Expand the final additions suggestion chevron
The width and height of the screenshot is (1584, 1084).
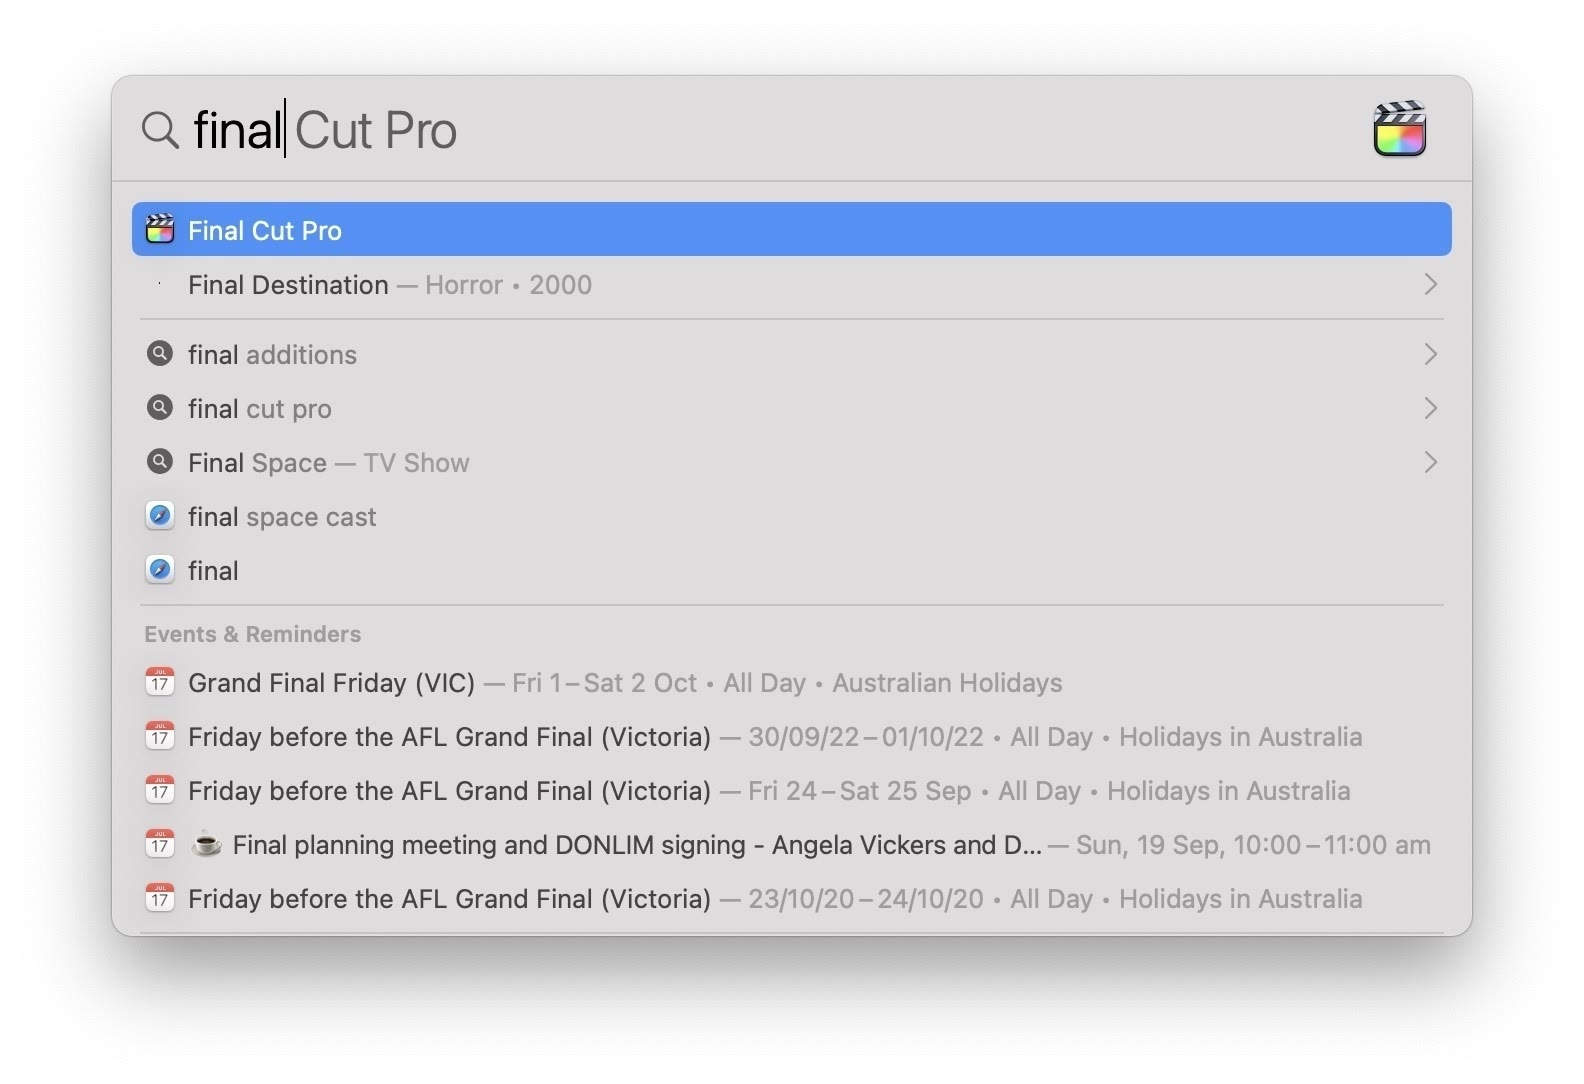1430,354
